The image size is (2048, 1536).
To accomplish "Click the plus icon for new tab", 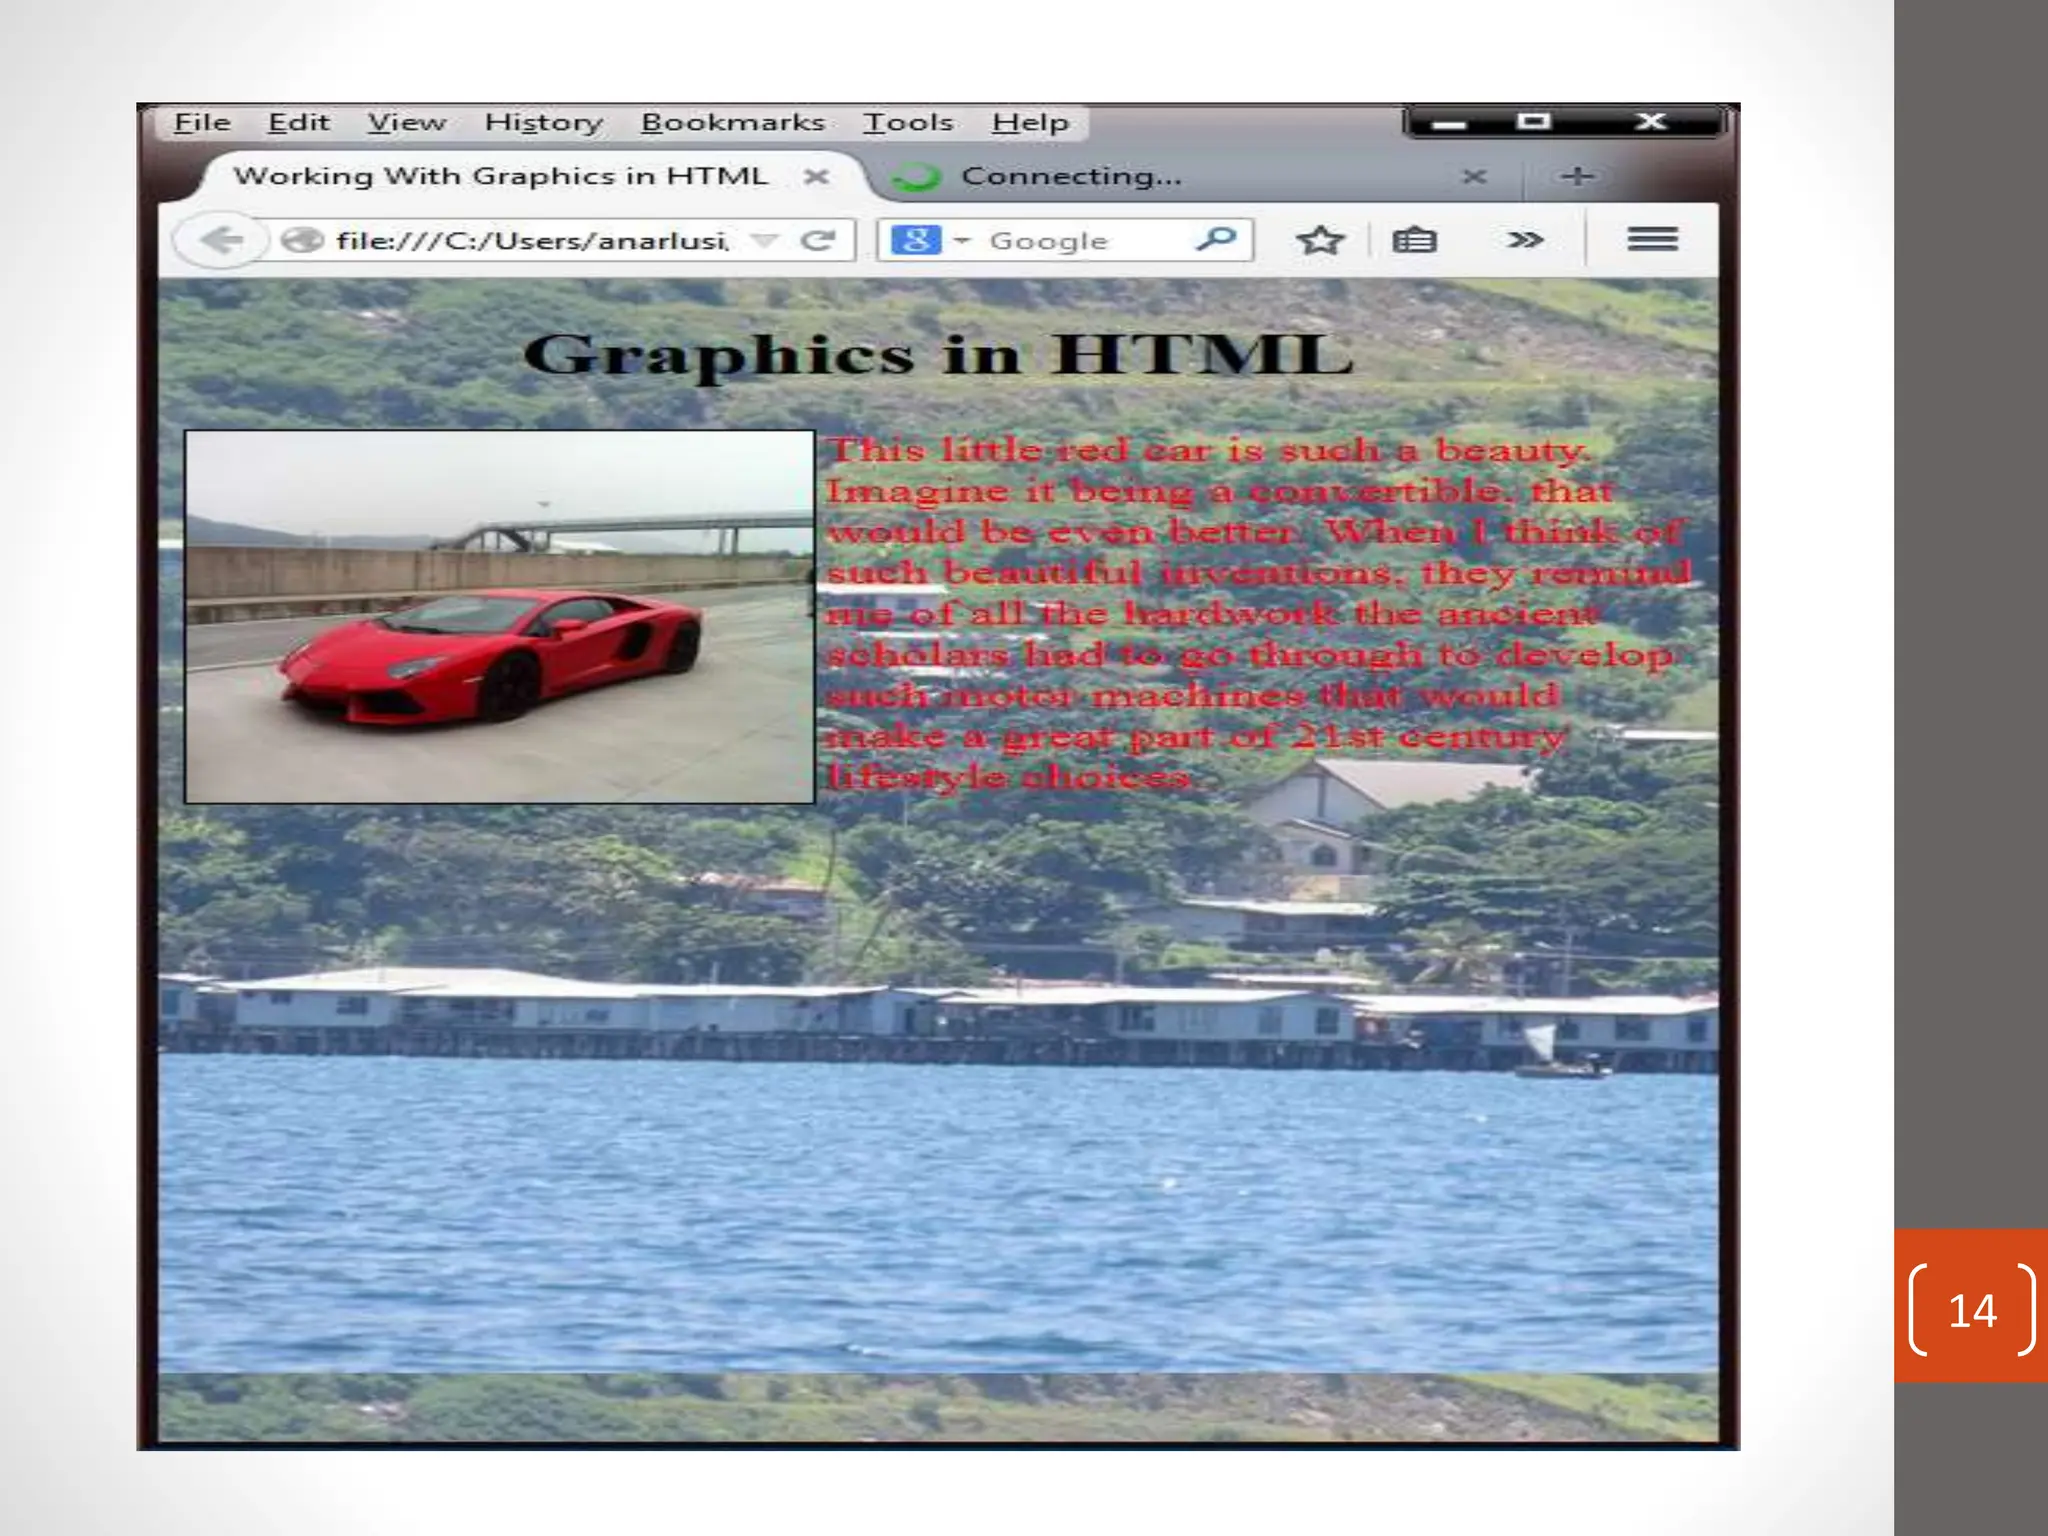I will coord(1577,177).
